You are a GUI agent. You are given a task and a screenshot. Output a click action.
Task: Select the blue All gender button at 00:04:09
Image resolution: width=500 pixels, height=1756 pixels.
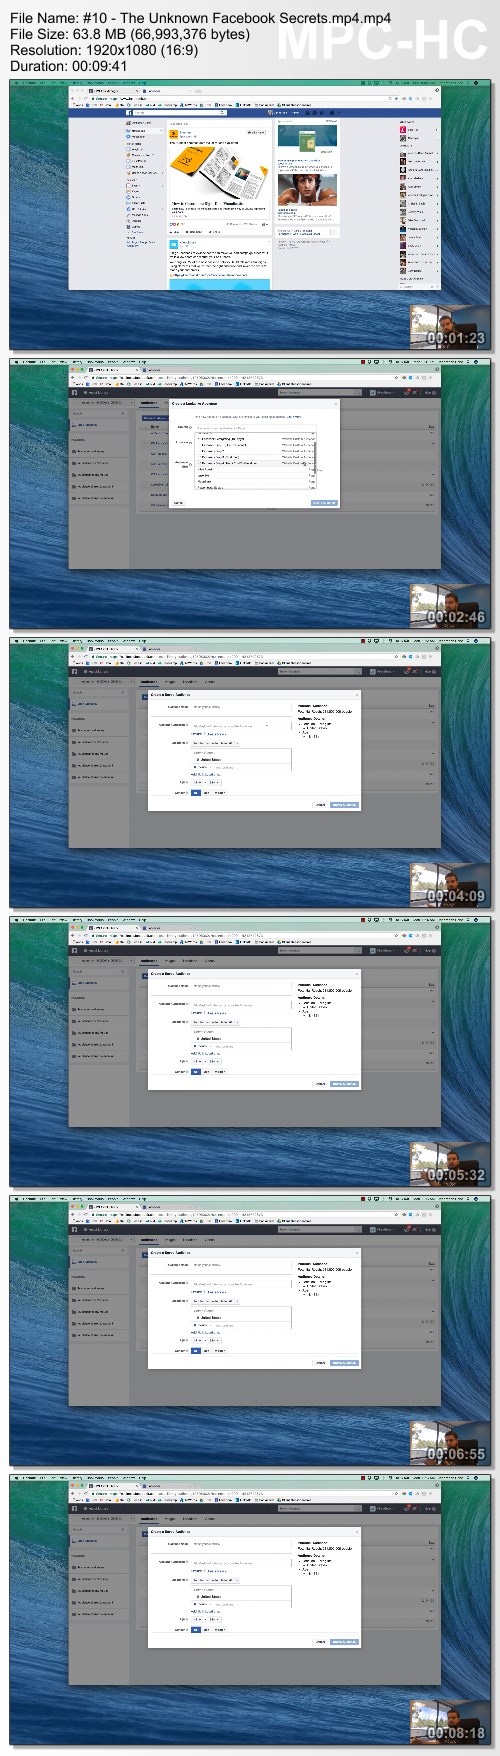[x=195, y=792]
